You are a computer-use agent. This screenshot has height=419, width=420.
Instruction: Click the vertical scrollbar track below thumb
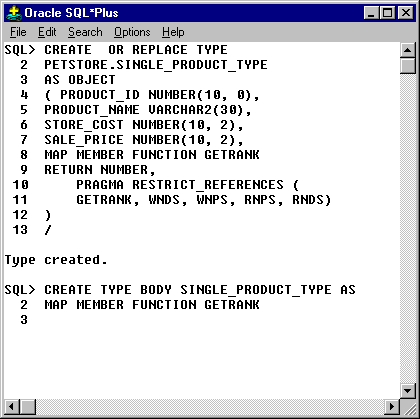tap(408, 228)
